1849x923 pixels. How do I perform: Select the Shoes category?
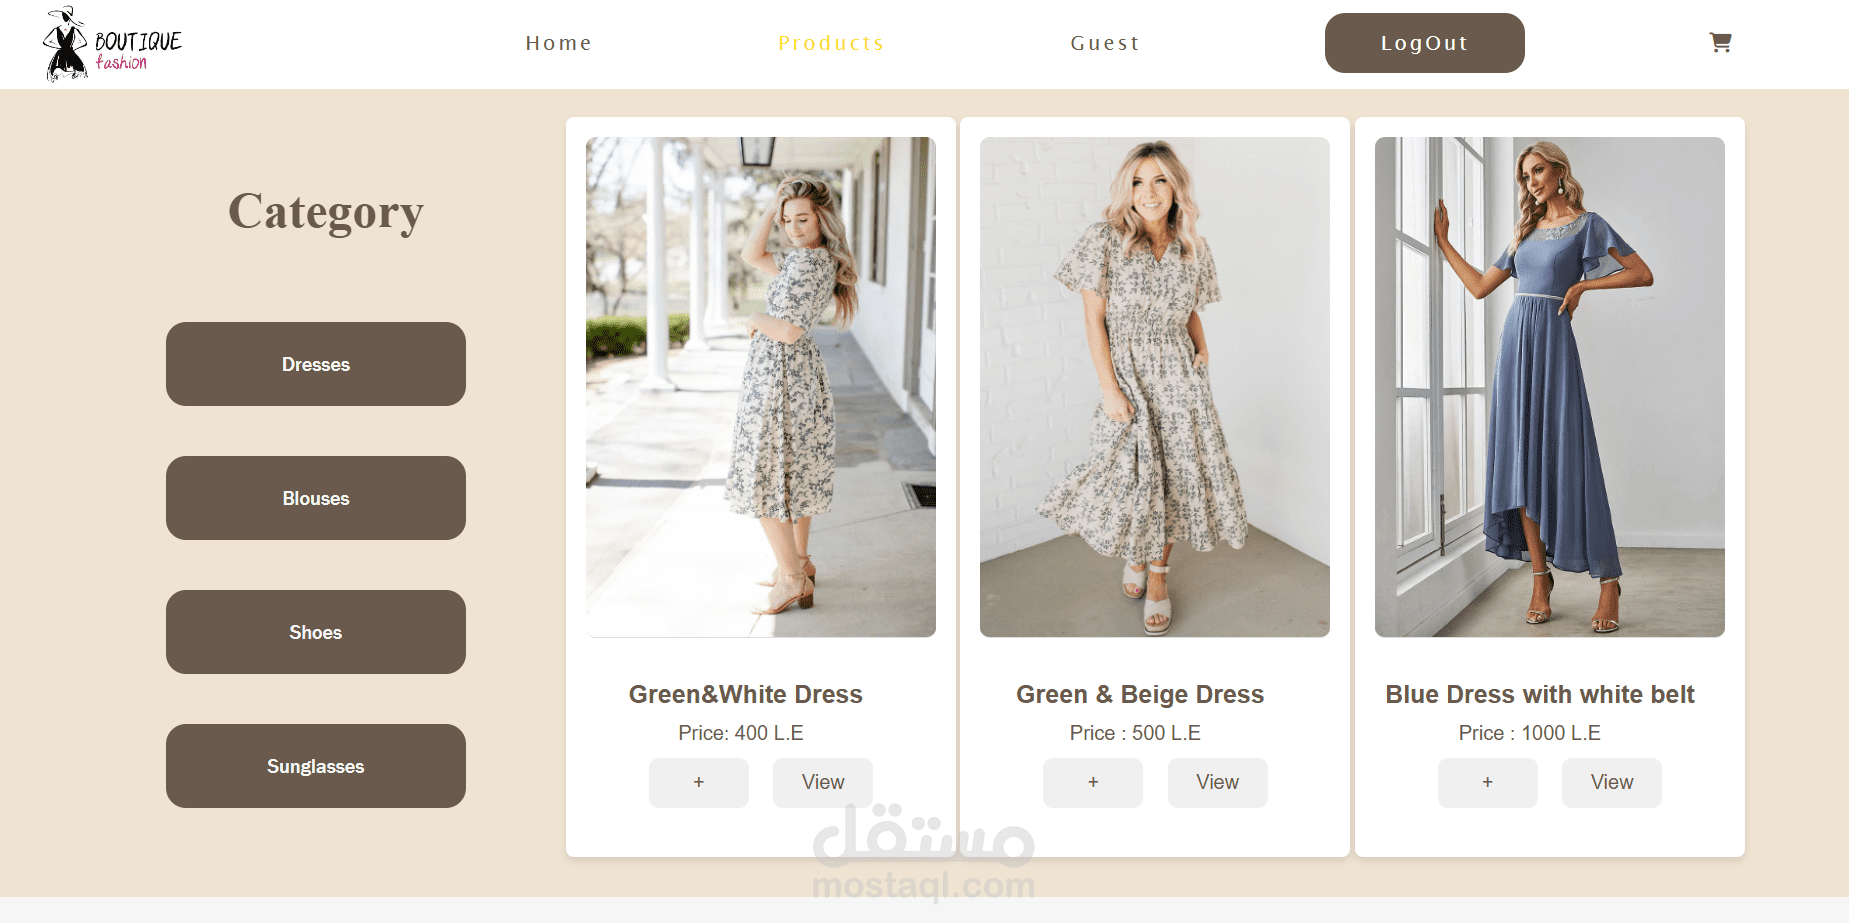[x=315, y=632]
